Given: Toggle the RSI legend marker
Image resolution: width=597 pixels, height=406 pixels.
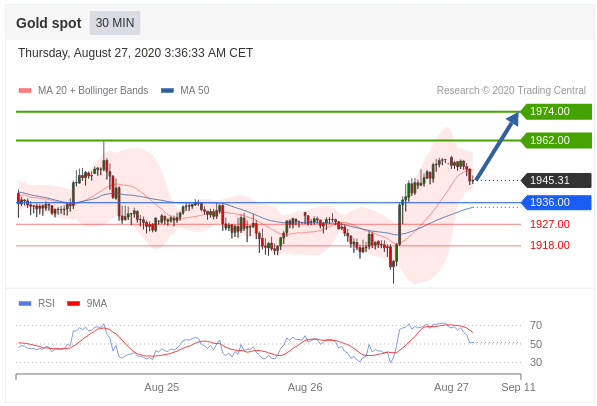Looking at the screenshot, I should [x=25, y=304].
